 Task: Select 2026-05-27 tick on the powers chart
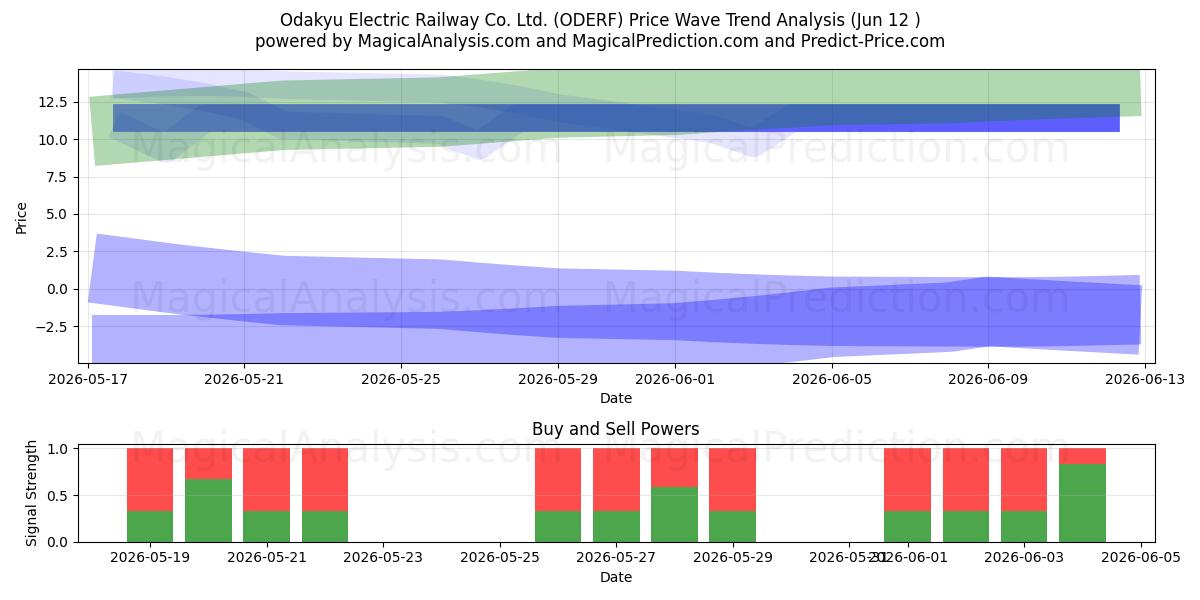tap(616, 558)
